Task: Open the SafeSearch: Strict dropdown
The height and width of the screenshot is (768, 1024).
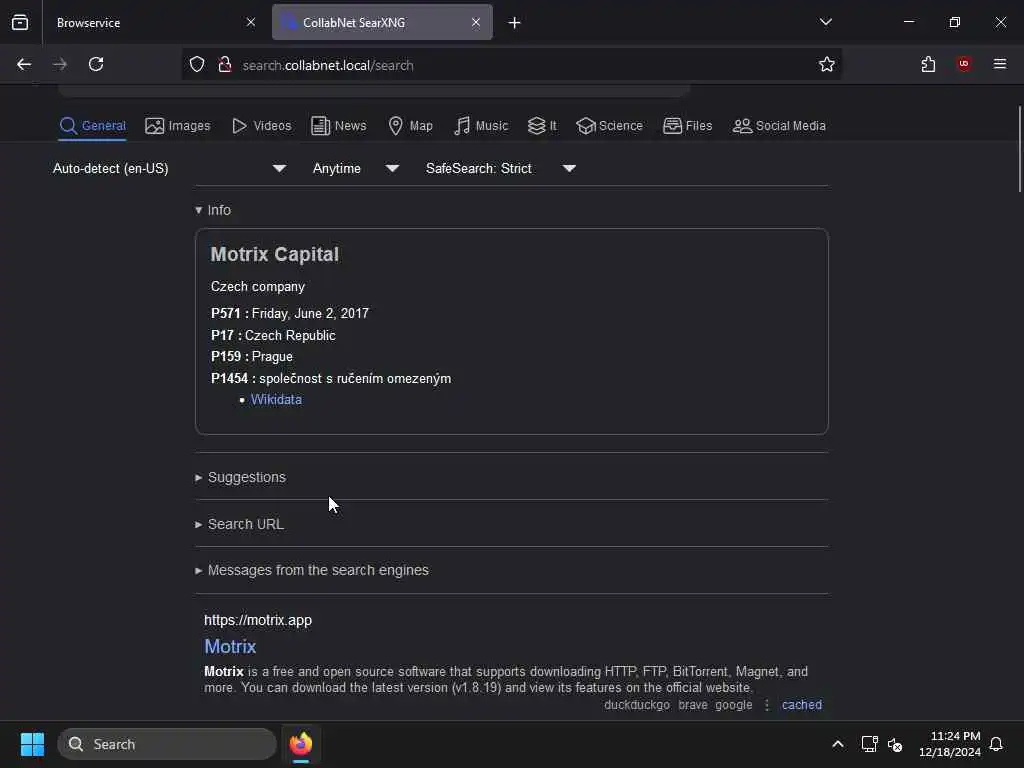Action: 501,168
